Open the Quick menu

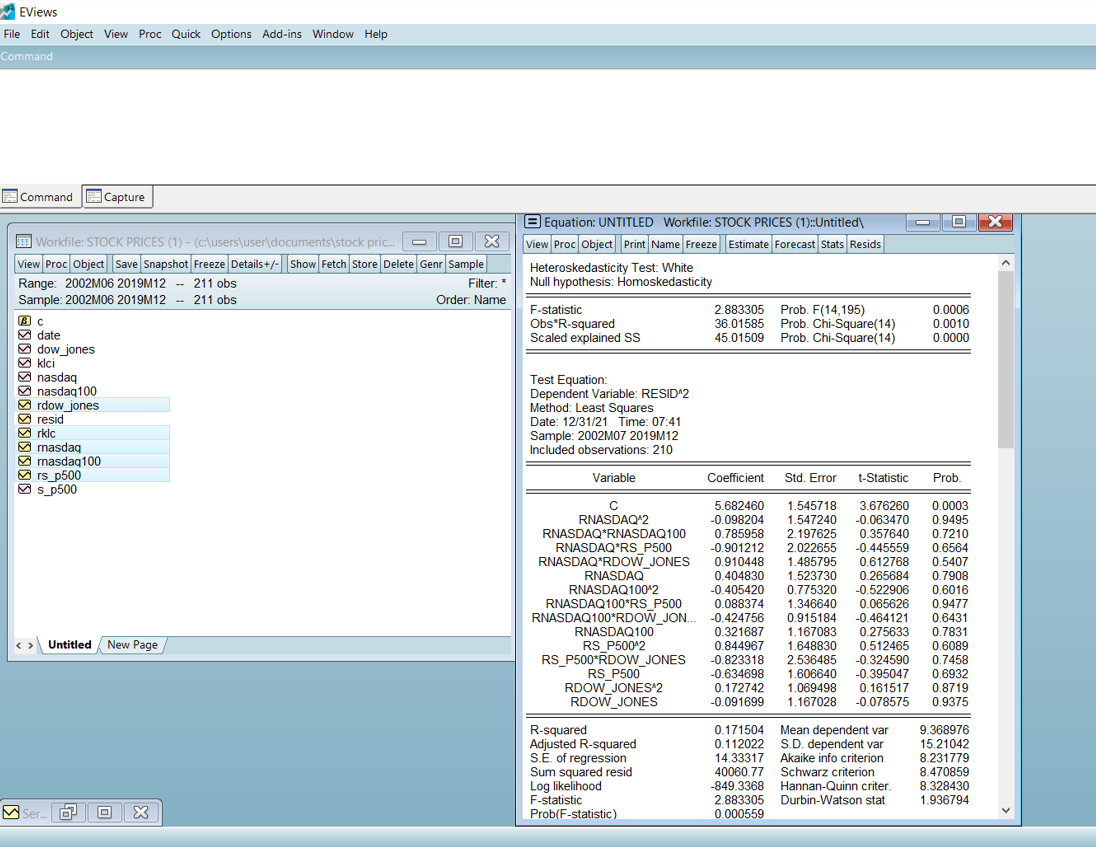click(x=186, y=33)
